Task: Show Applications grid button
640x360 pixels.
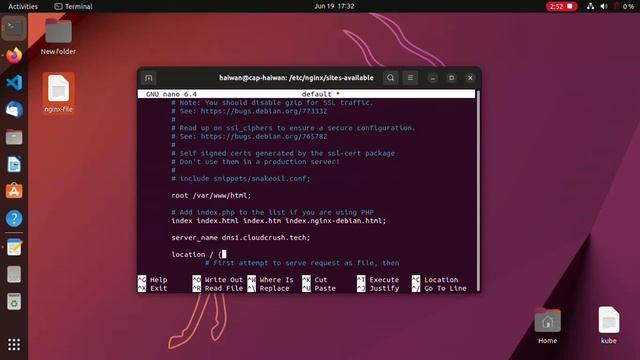Action: (x=14, y=344)
